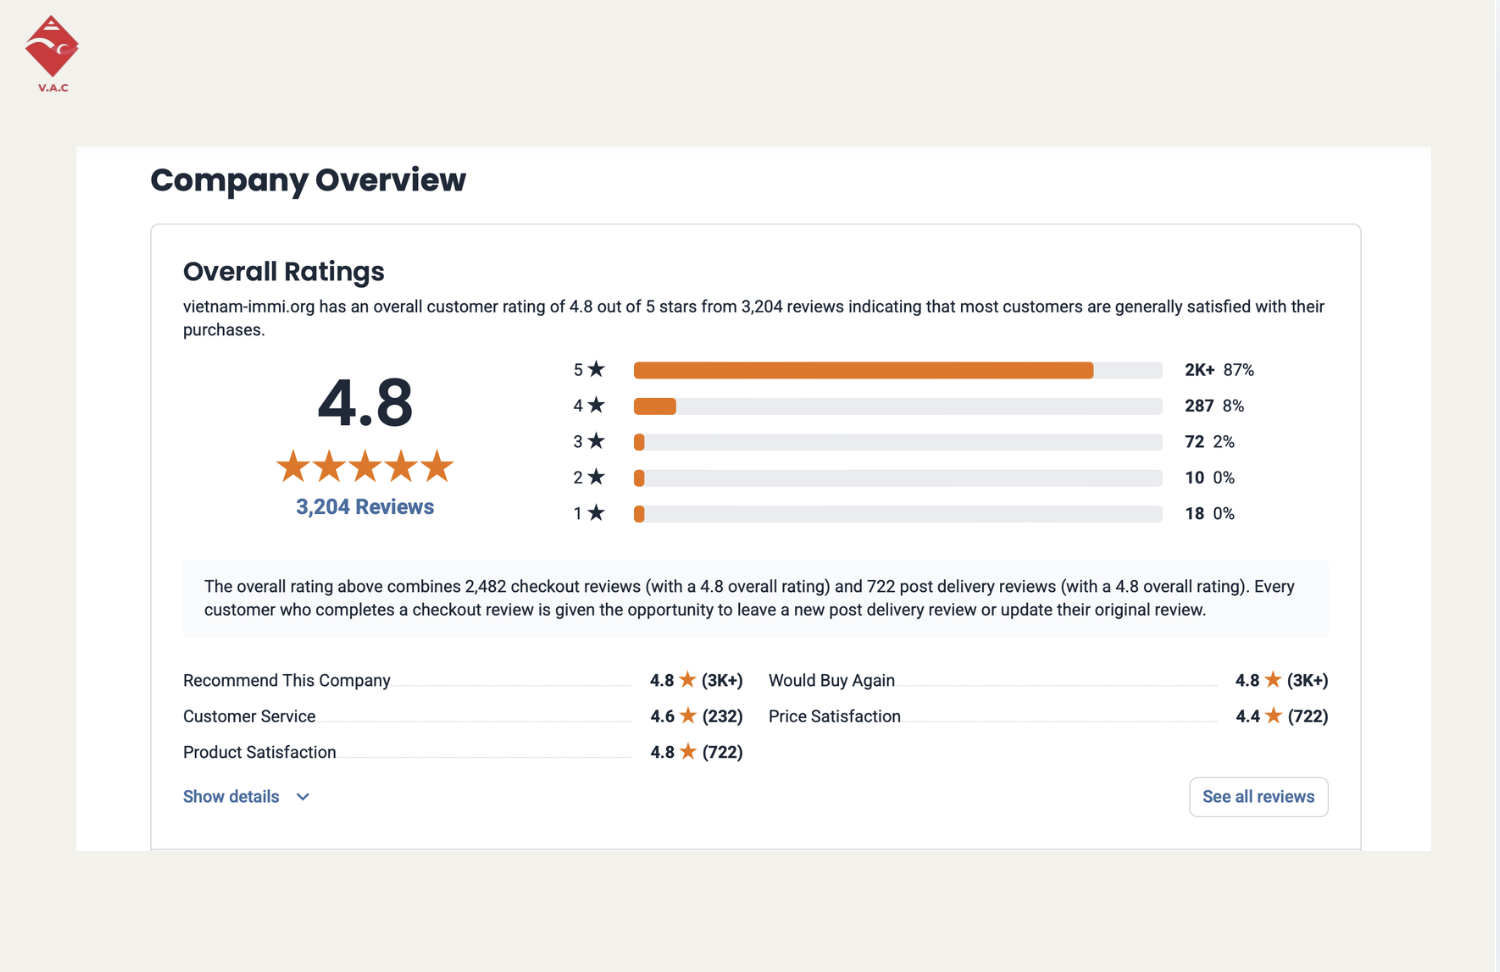Click the Product Satisfaction rating row
Screen dimensions: 1500x972
click(x=462, y=753)
